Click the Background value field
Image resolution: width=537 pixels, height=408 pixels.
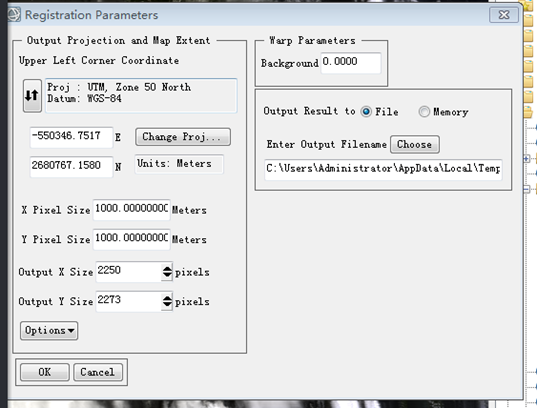pos(351,63)
